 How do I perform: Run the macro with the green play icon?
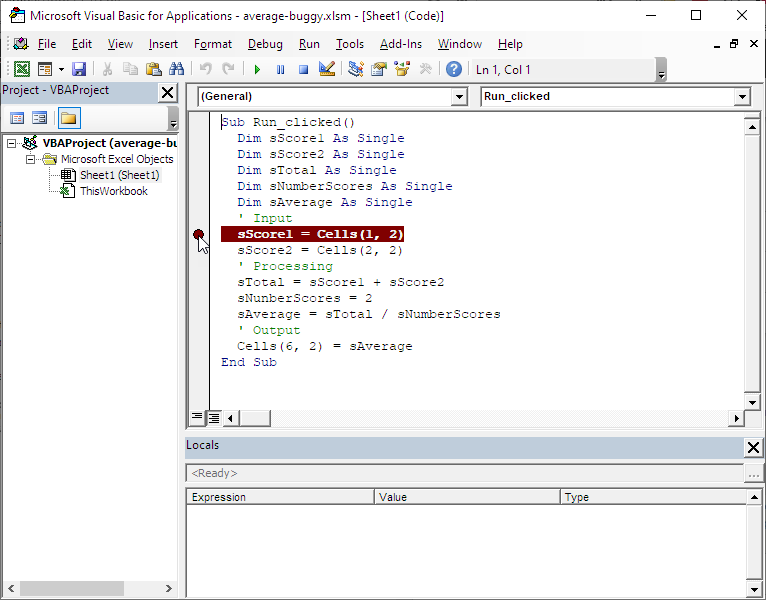257,69
